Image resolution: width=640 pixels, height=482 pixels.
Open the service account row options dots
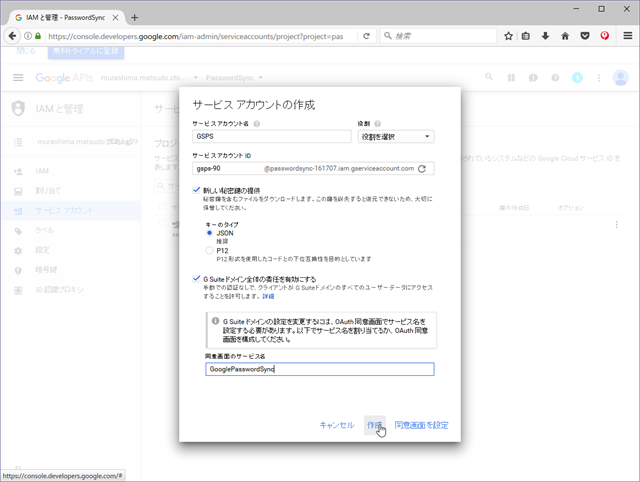[x=616, y=225]
